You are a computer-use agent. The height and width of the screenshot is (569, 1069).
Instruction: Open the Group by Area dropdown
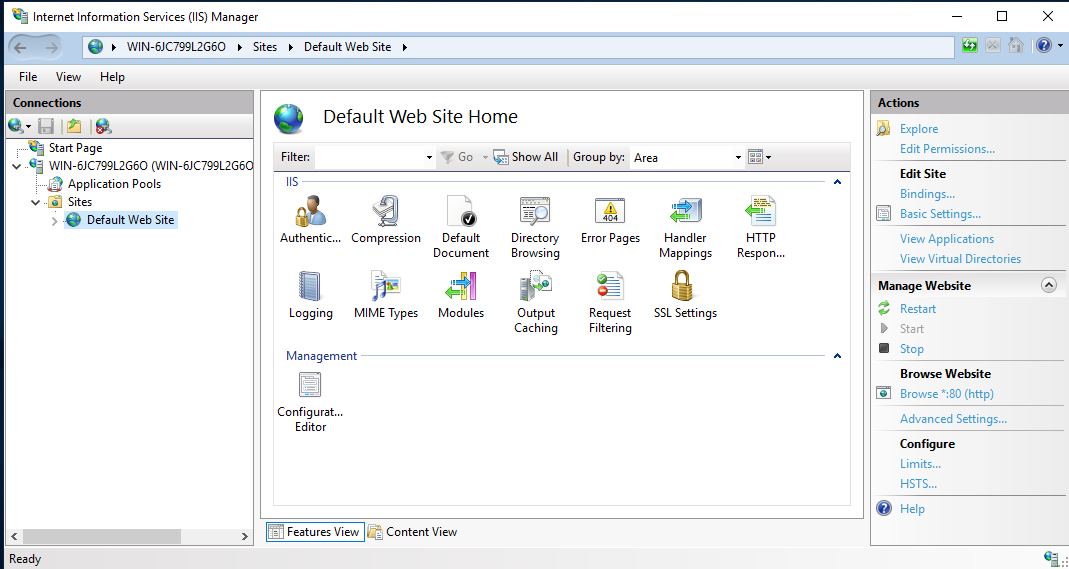738,158
